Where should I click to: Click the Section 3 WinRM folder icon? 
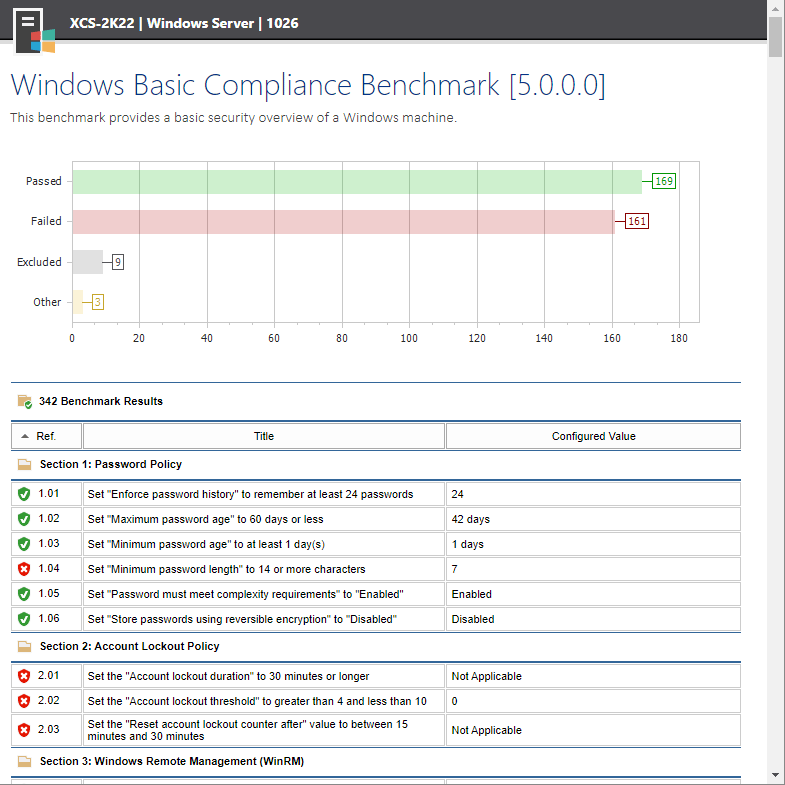pyautogui.click(x=24, y=761)
